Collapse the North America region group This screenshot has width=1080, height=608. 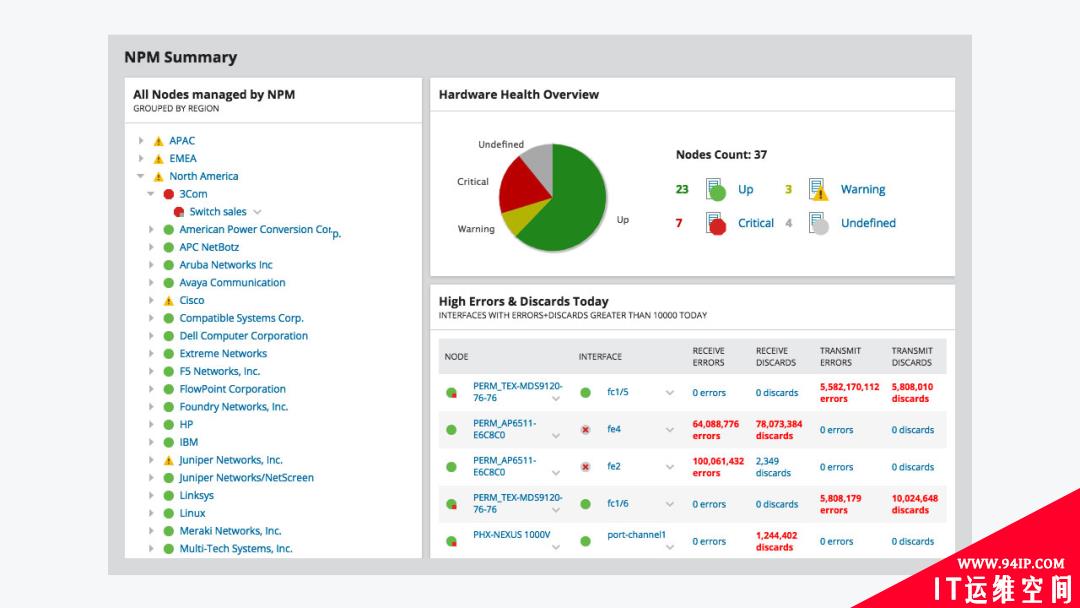(141, 176)
